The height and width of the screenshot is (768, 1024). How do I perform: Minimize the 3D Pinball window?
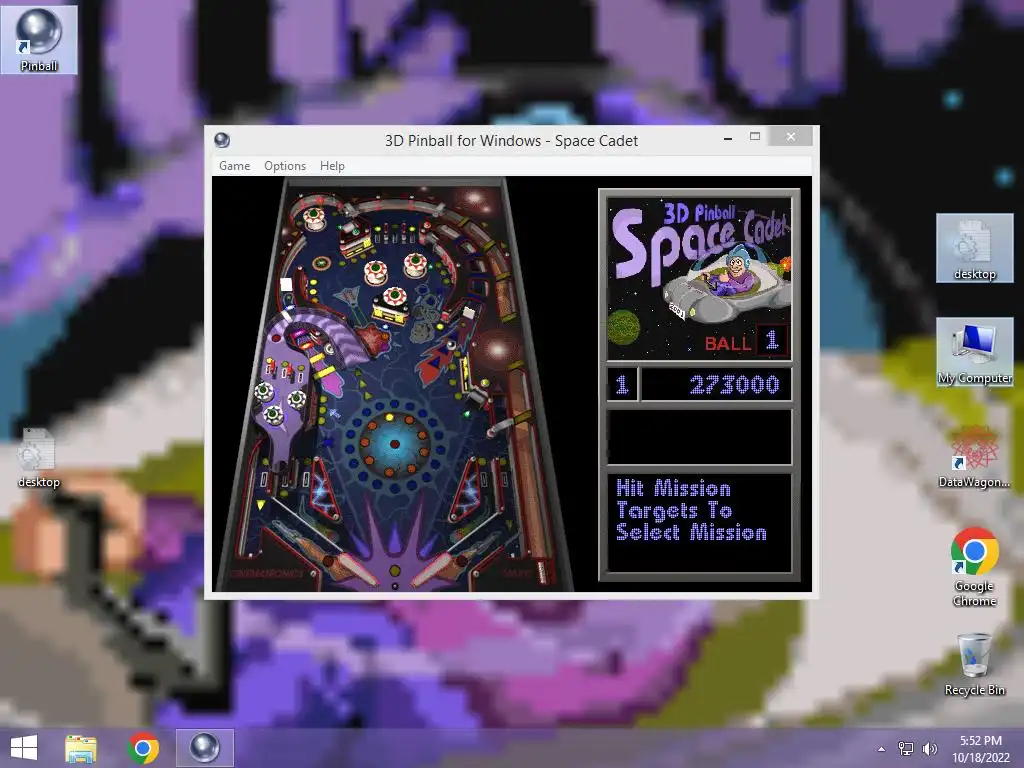pos(728,138)
